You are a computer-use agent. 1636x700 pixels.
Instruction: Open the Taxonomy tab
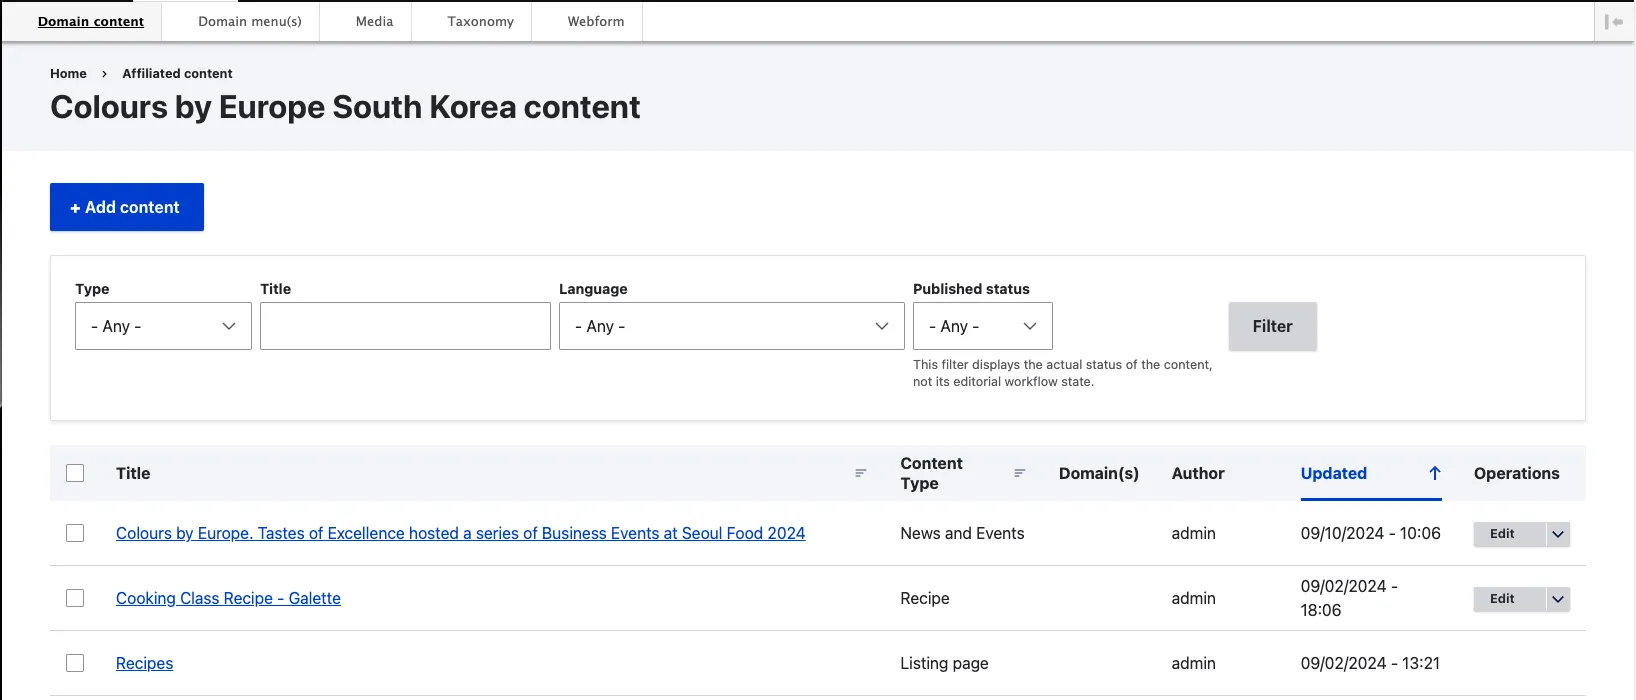coord(480,21)
